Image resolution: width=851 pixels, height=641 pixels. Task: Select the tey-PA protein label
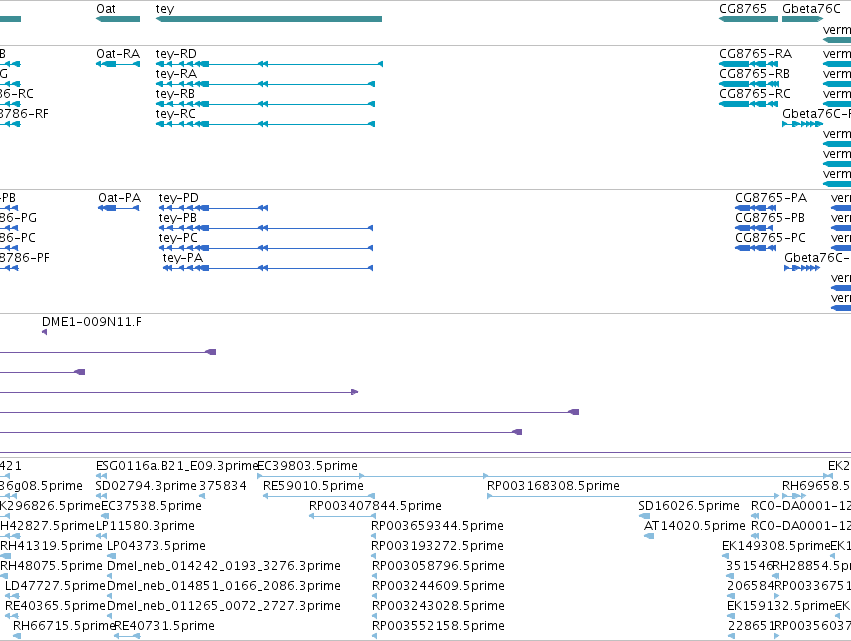pos(182,258)
